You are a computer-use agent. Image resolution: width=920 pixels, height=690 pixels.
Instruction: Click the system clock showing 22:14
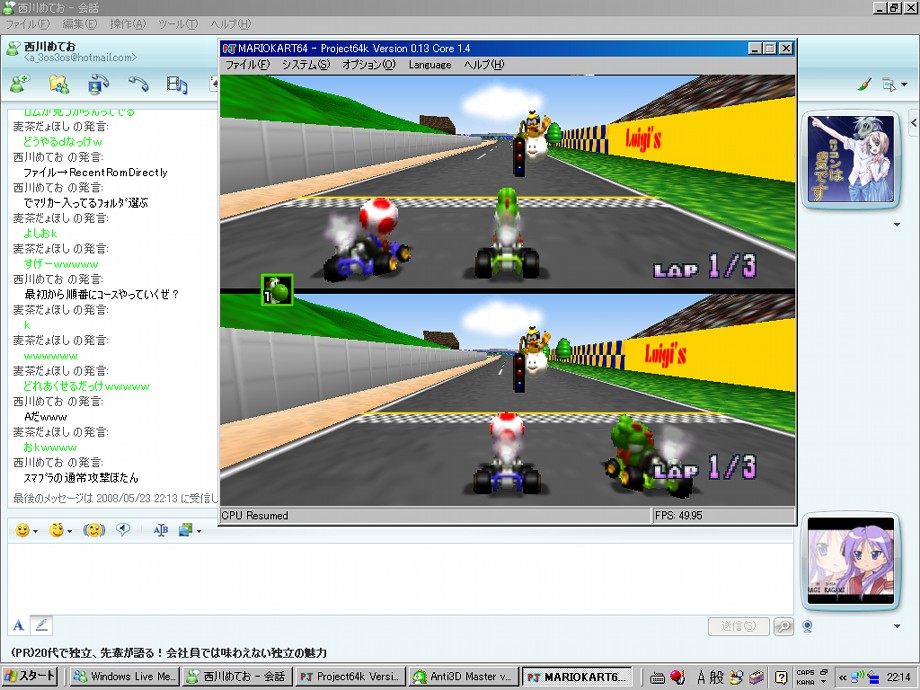pos(898,677)
